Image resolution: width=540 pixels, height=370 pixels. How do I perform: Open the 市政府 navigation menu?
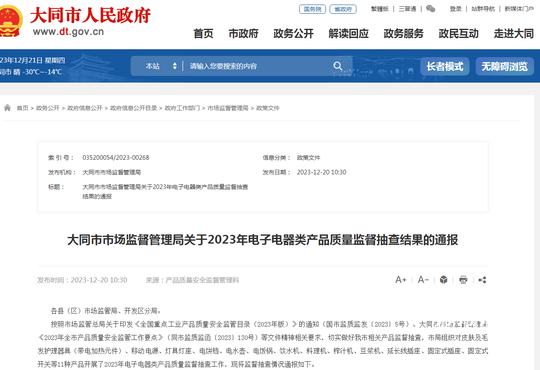tap(243, 33)
